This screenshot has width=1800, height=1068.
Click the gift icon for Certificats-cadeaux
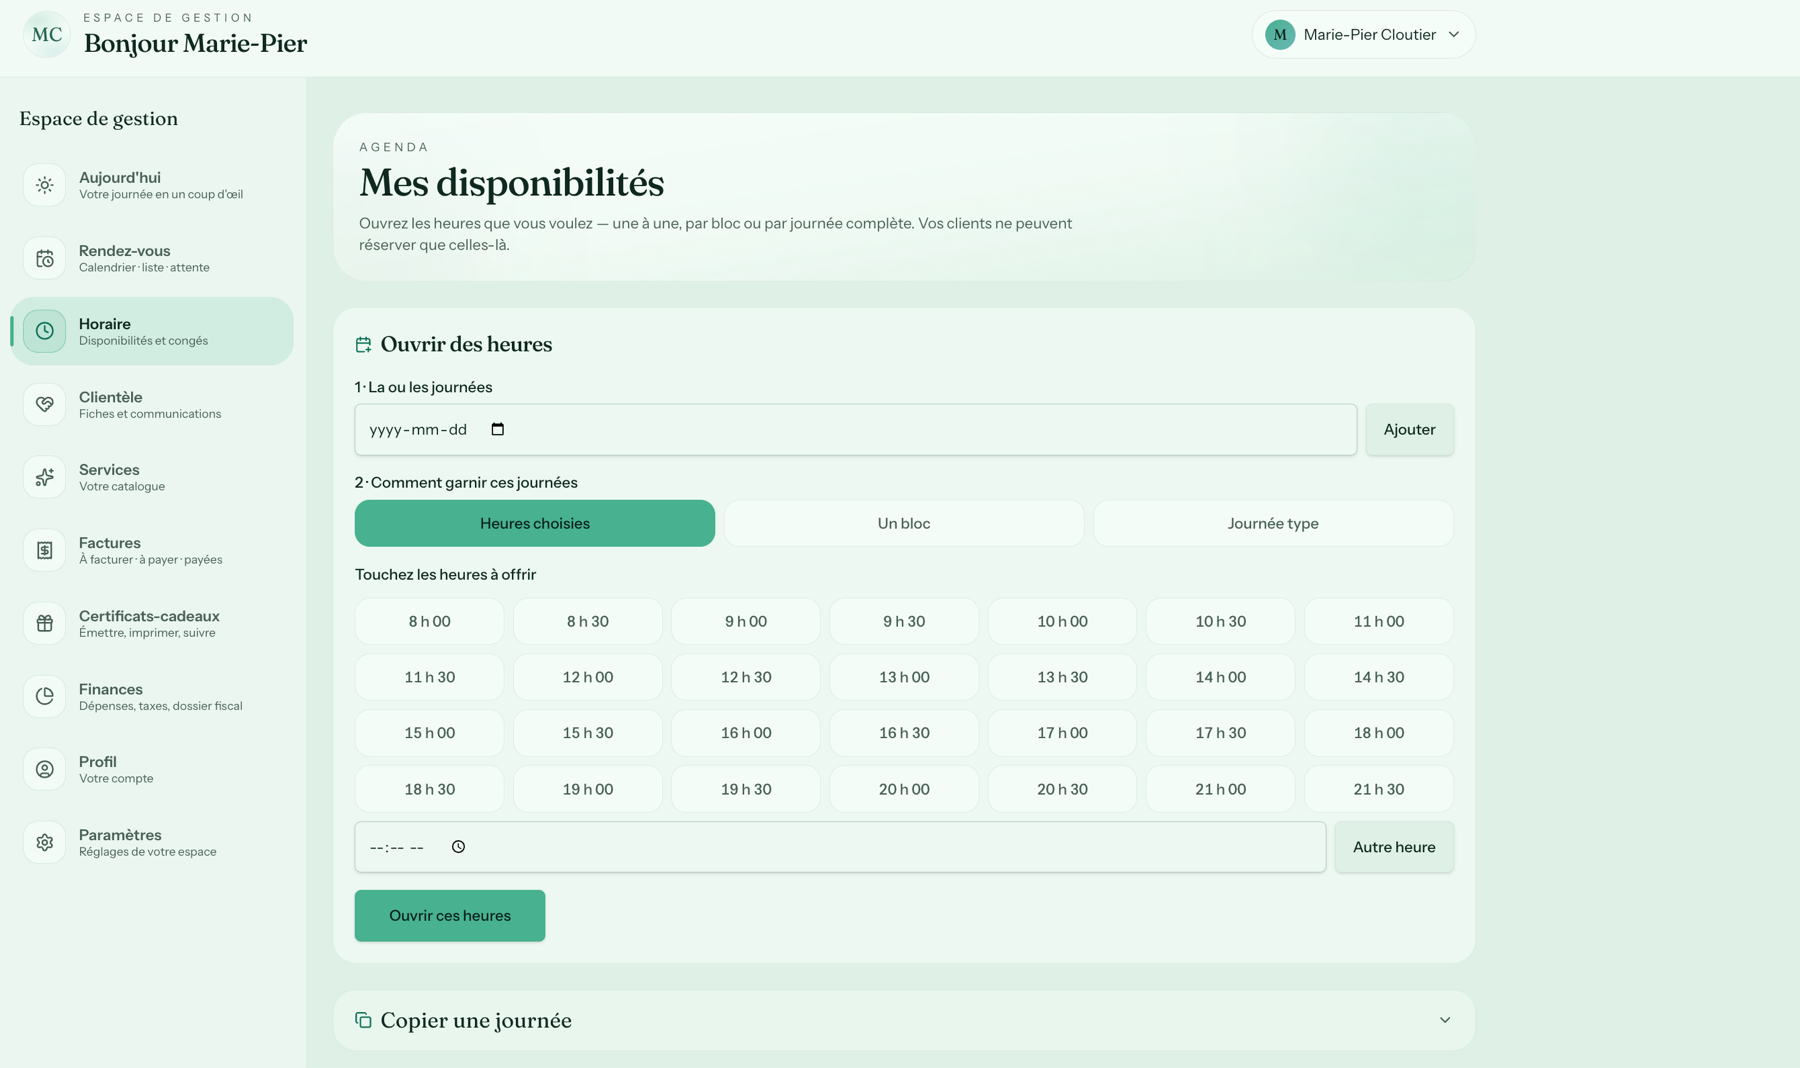coord(45,623)
